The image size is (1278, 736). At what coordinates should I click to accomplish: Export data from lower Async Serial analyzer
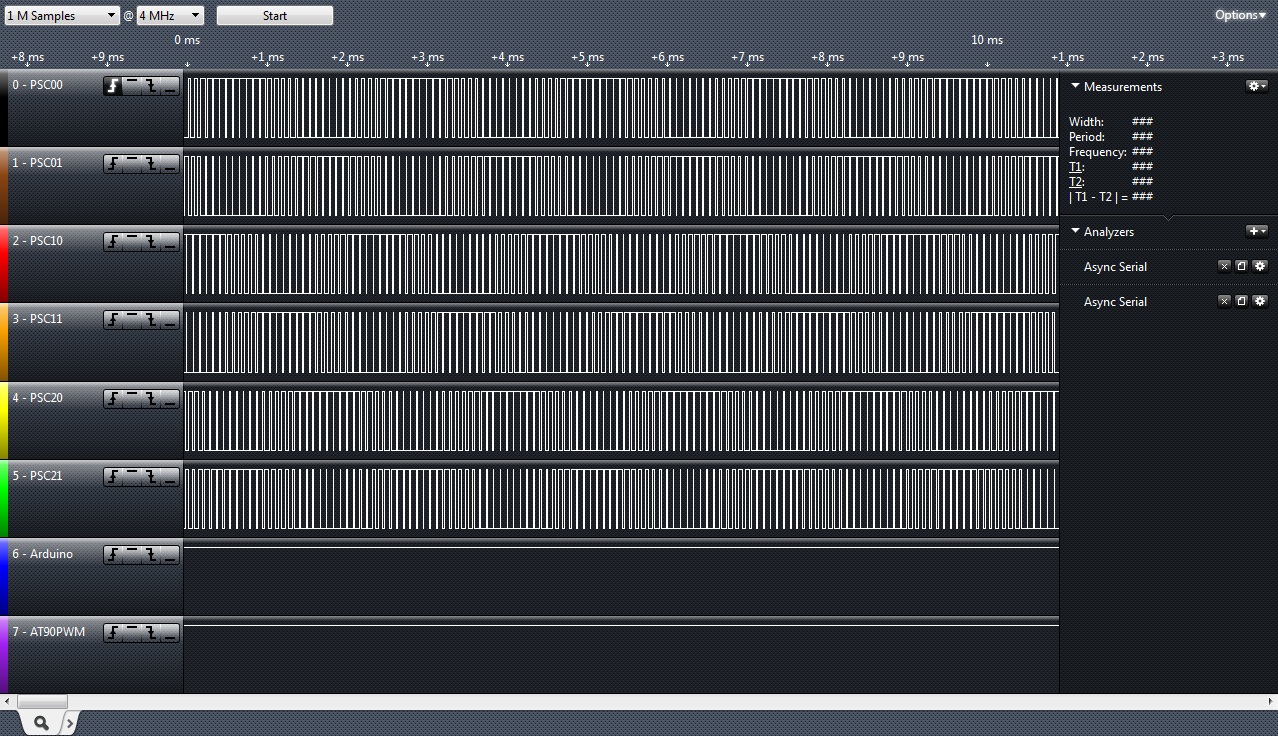coord(1241,301)
